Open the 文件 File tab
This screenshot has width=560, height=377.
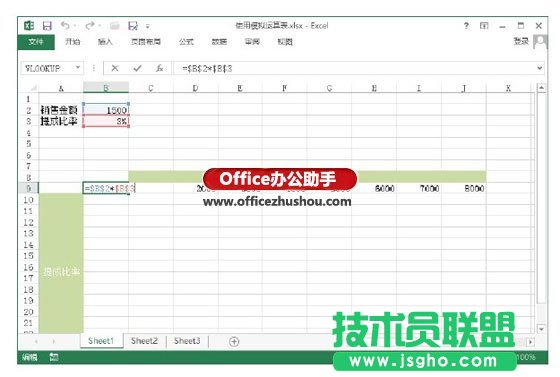pos(36,42)
